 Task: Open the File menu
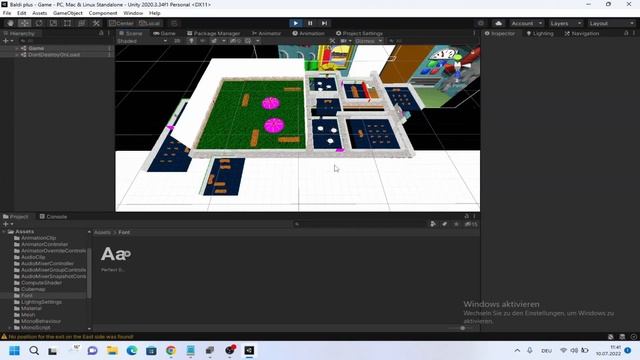(7, 13)
